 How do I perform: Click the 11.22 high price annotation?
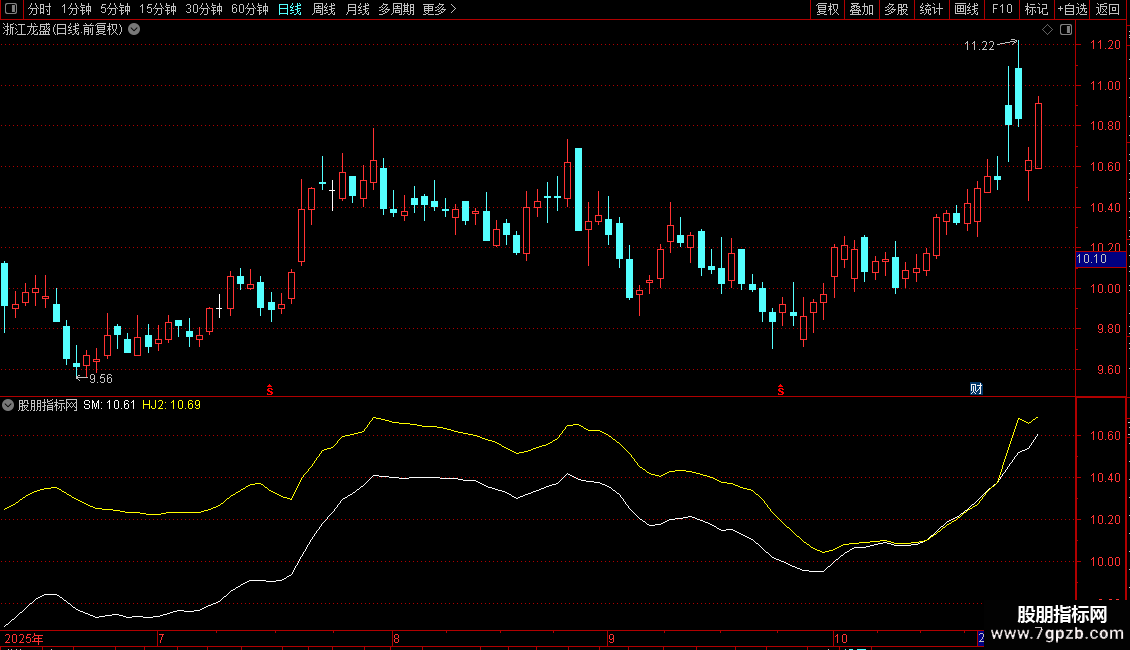979,46
